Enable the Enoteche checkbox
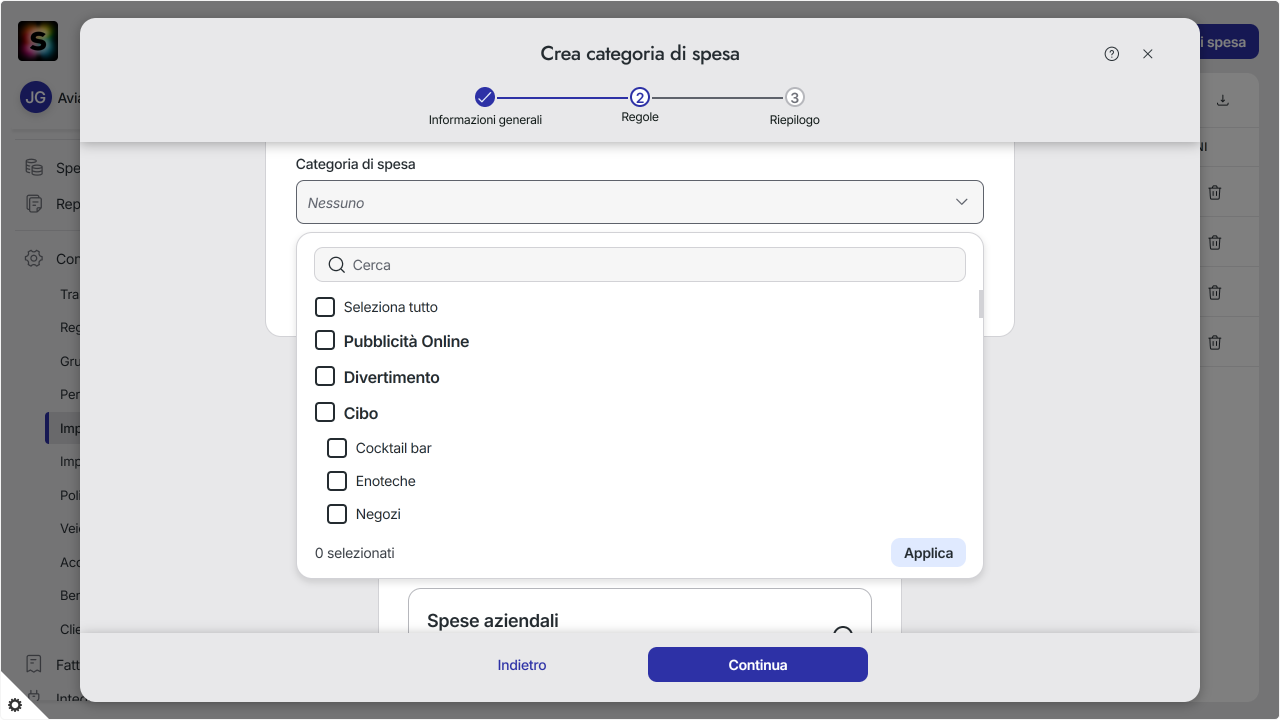The width and height of the screenshot is (1280, 720). tap(337, 481)
